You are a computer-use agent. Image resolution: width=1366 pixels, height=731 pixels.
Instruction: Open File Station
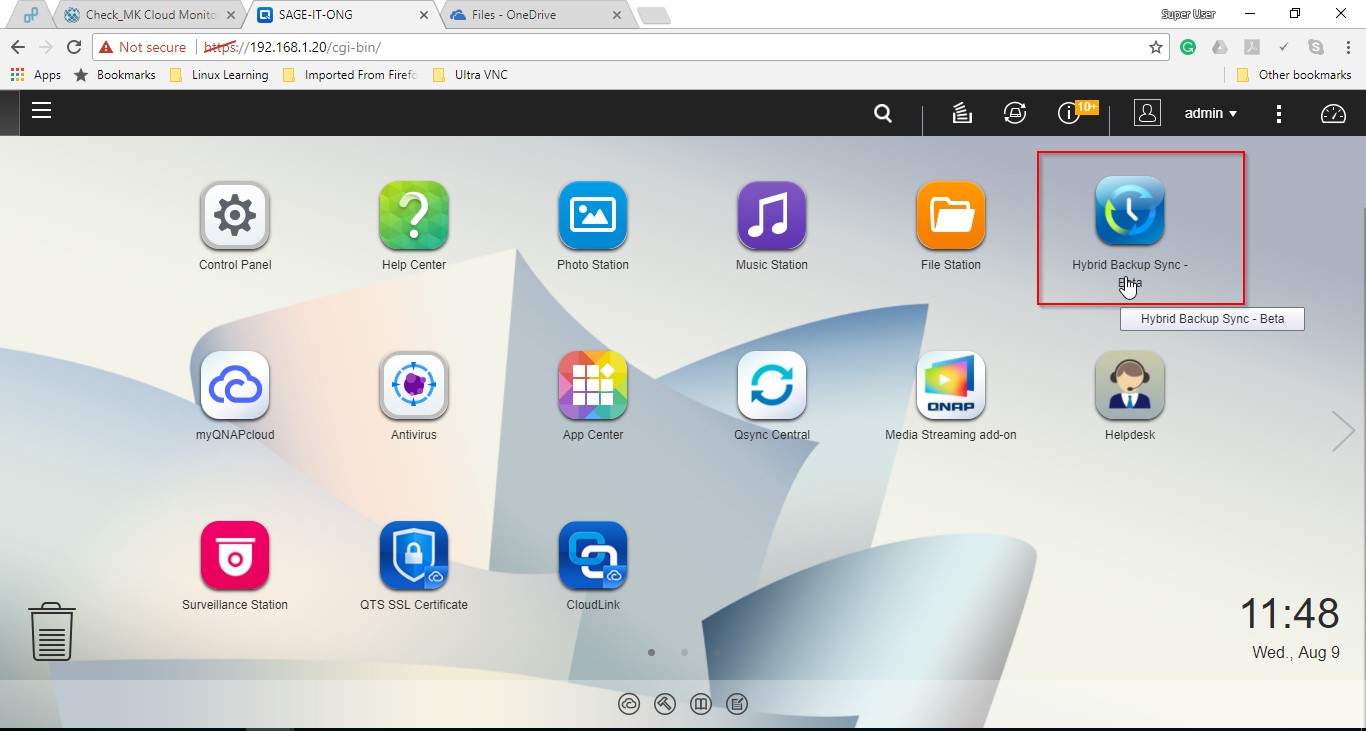pos(950,215)
